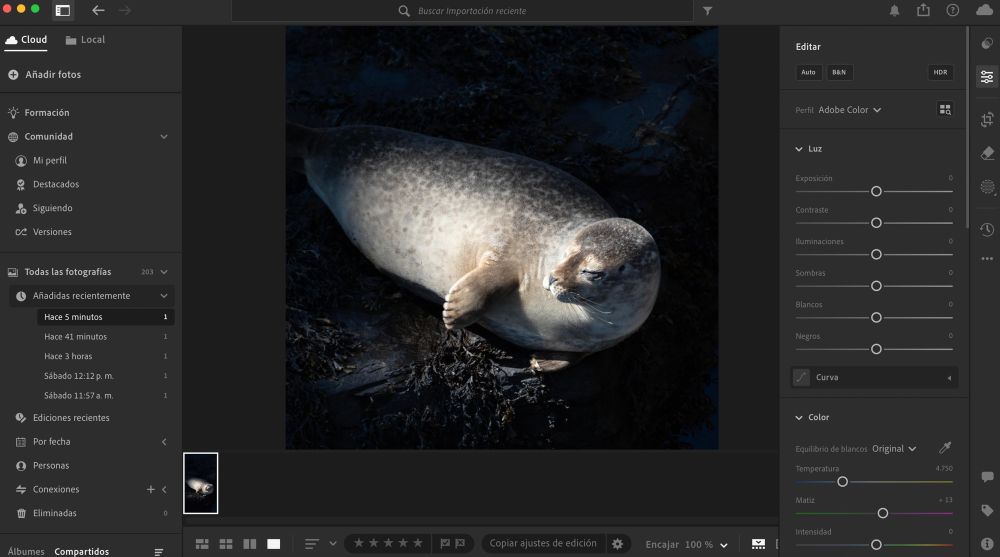Image resolution: width=1000 pixels, height=557 pixels.
Task: Open the Versions history clock icon
Action: pyautogui.click(x=987, y=230)
